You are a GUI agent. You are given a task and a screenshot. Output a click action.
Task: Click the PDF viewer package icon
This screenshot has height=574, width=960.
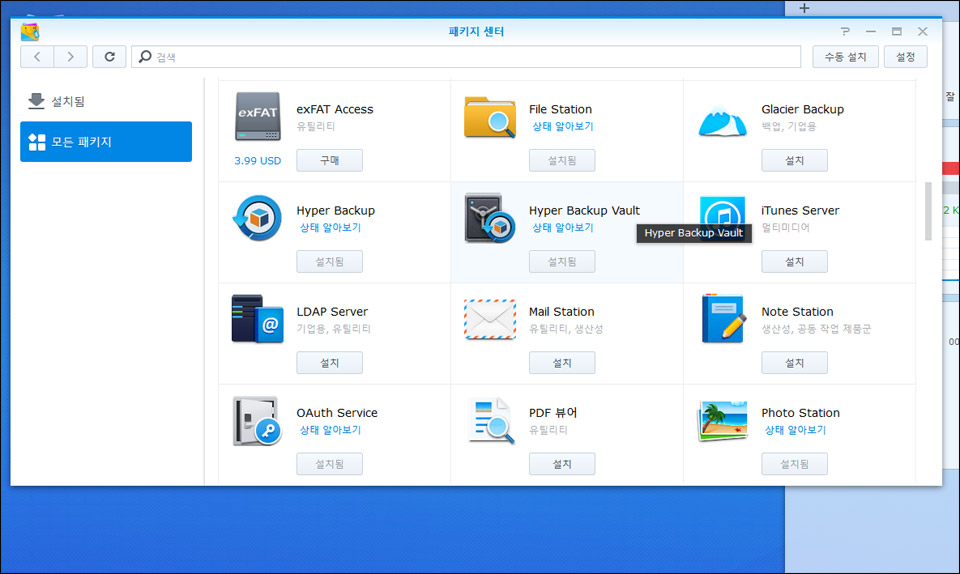tap(491, 420)
